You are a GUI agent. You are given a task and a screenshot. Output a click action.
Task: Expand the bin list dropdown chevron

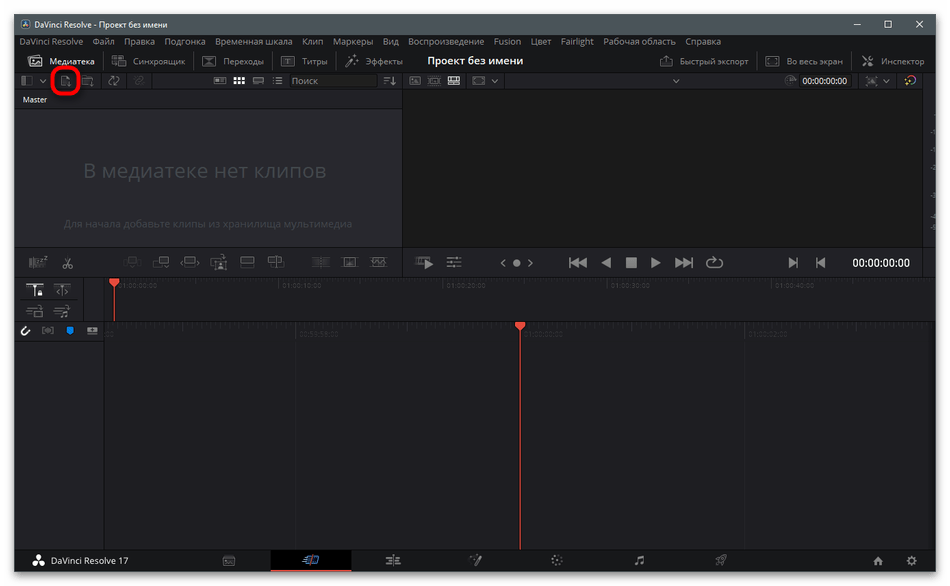[x=43, y=81]
